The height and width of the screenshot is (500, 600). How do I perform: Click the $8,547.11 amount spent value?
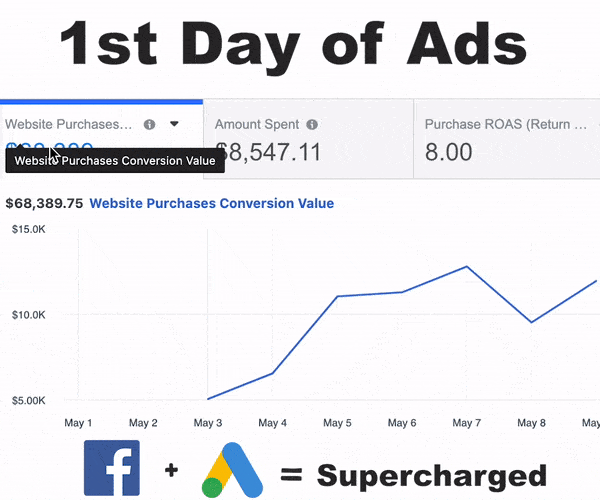point(268,152)
